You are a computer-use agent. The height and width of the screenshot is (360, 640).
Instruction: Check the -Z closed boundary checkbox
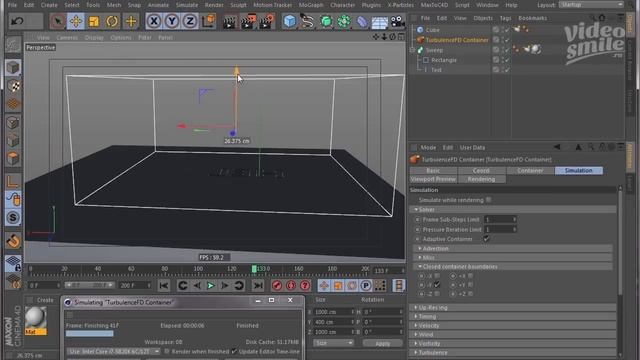(437, 293)
